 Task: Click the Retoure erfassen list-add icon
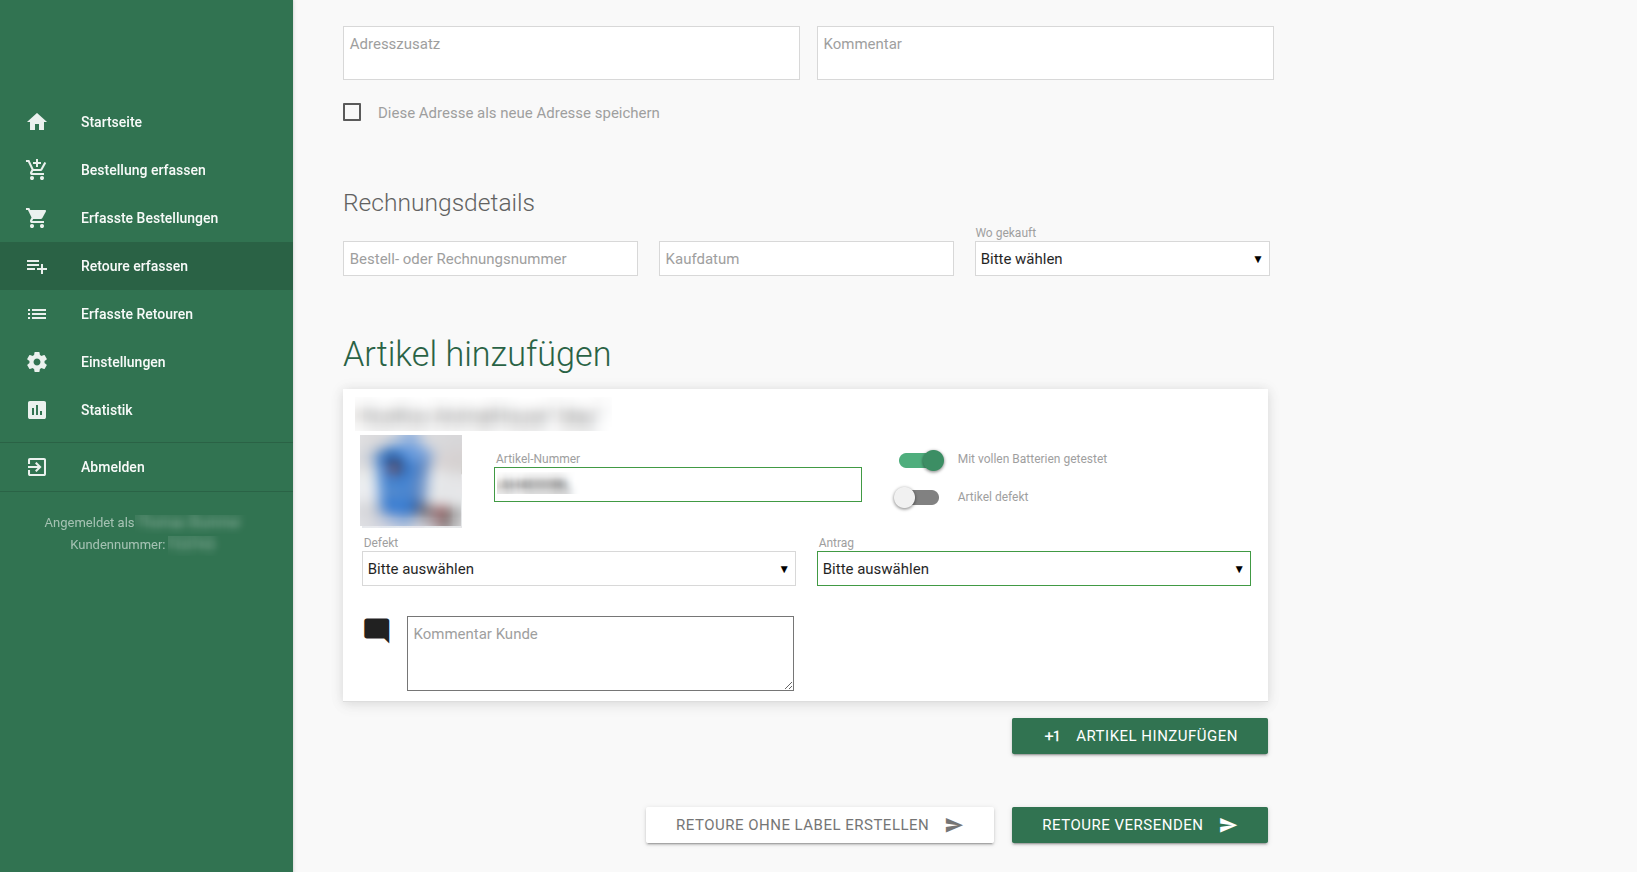37,266
